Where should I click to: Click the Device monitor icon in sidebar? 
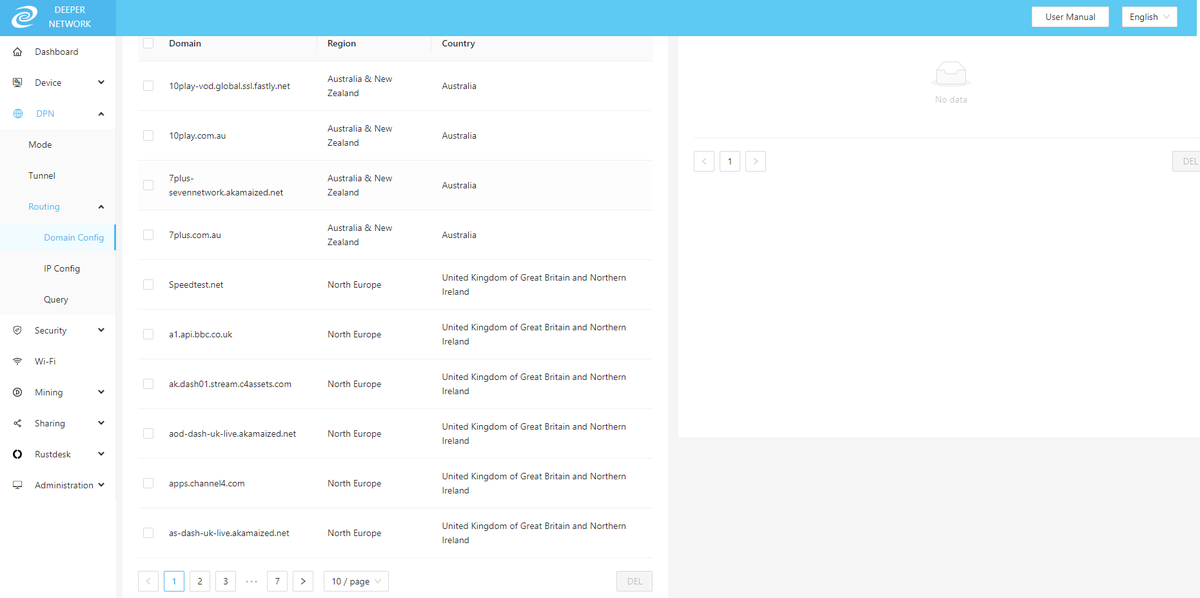click(x=17, y=83)
